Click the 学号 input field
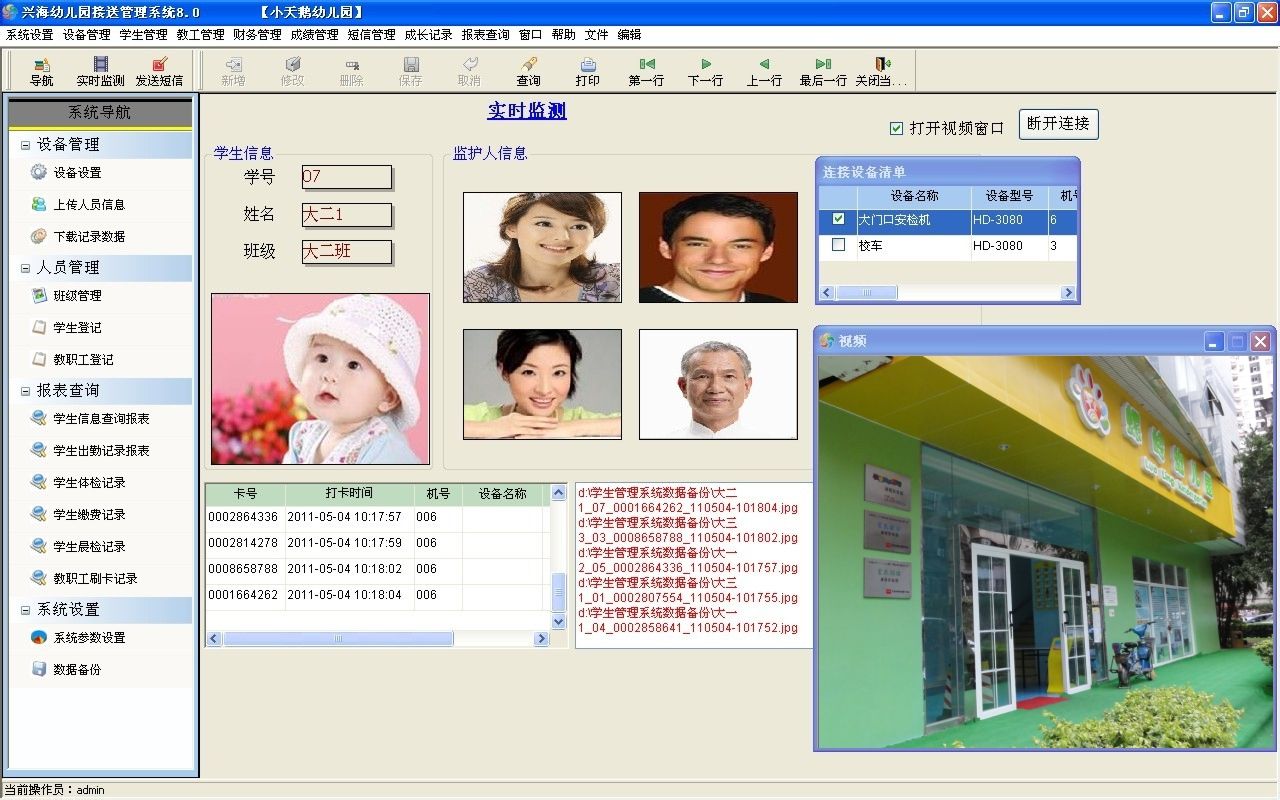Viewport: 1280px width, 800px height. pyautogui.click(x=346, y=177)
